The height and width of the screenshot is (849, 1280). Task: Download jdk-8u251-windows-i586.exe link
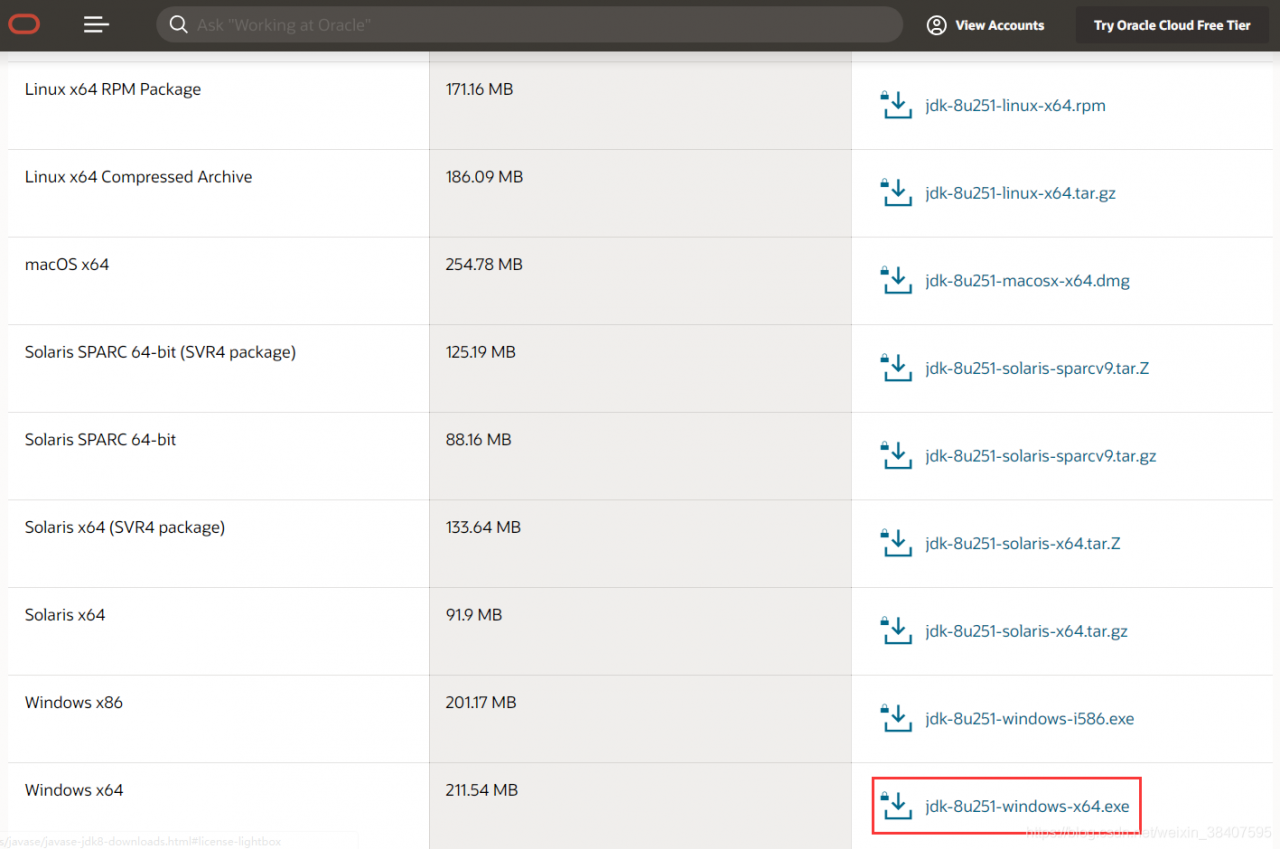tap(1029, 719)
